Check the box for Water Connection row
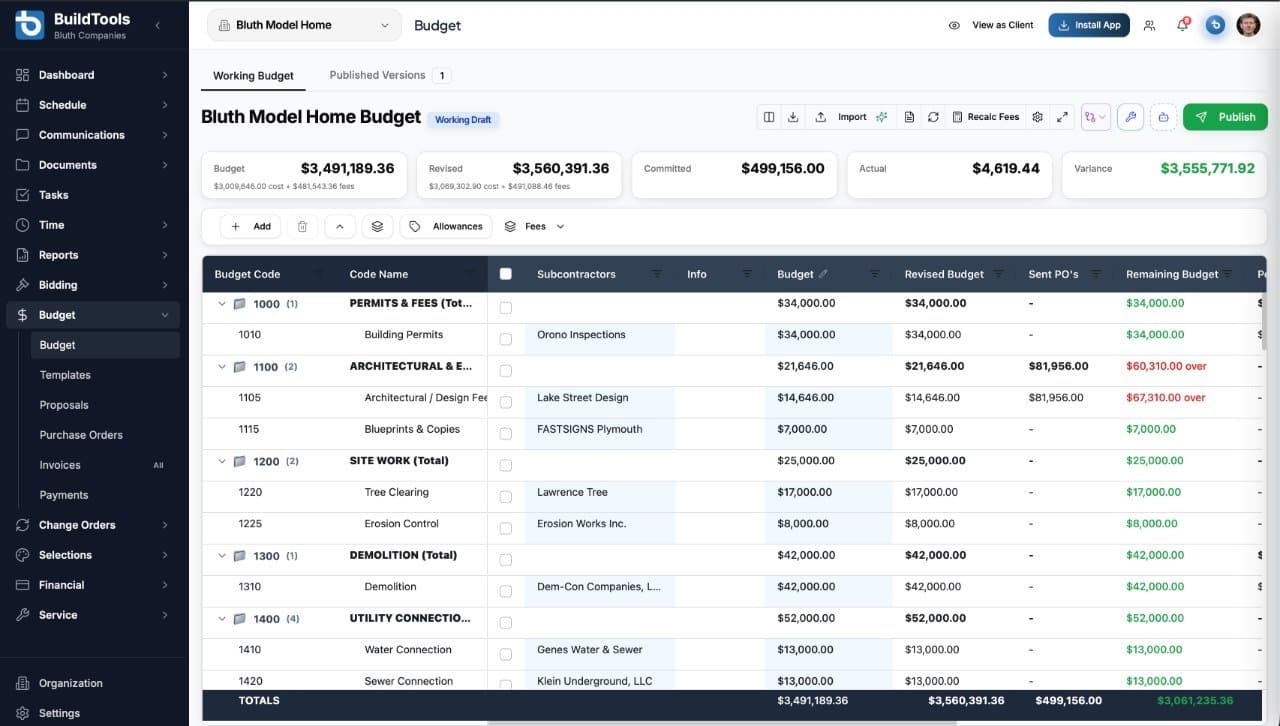The width and height of the screenshot is (1280, 726). pos(505,654)
